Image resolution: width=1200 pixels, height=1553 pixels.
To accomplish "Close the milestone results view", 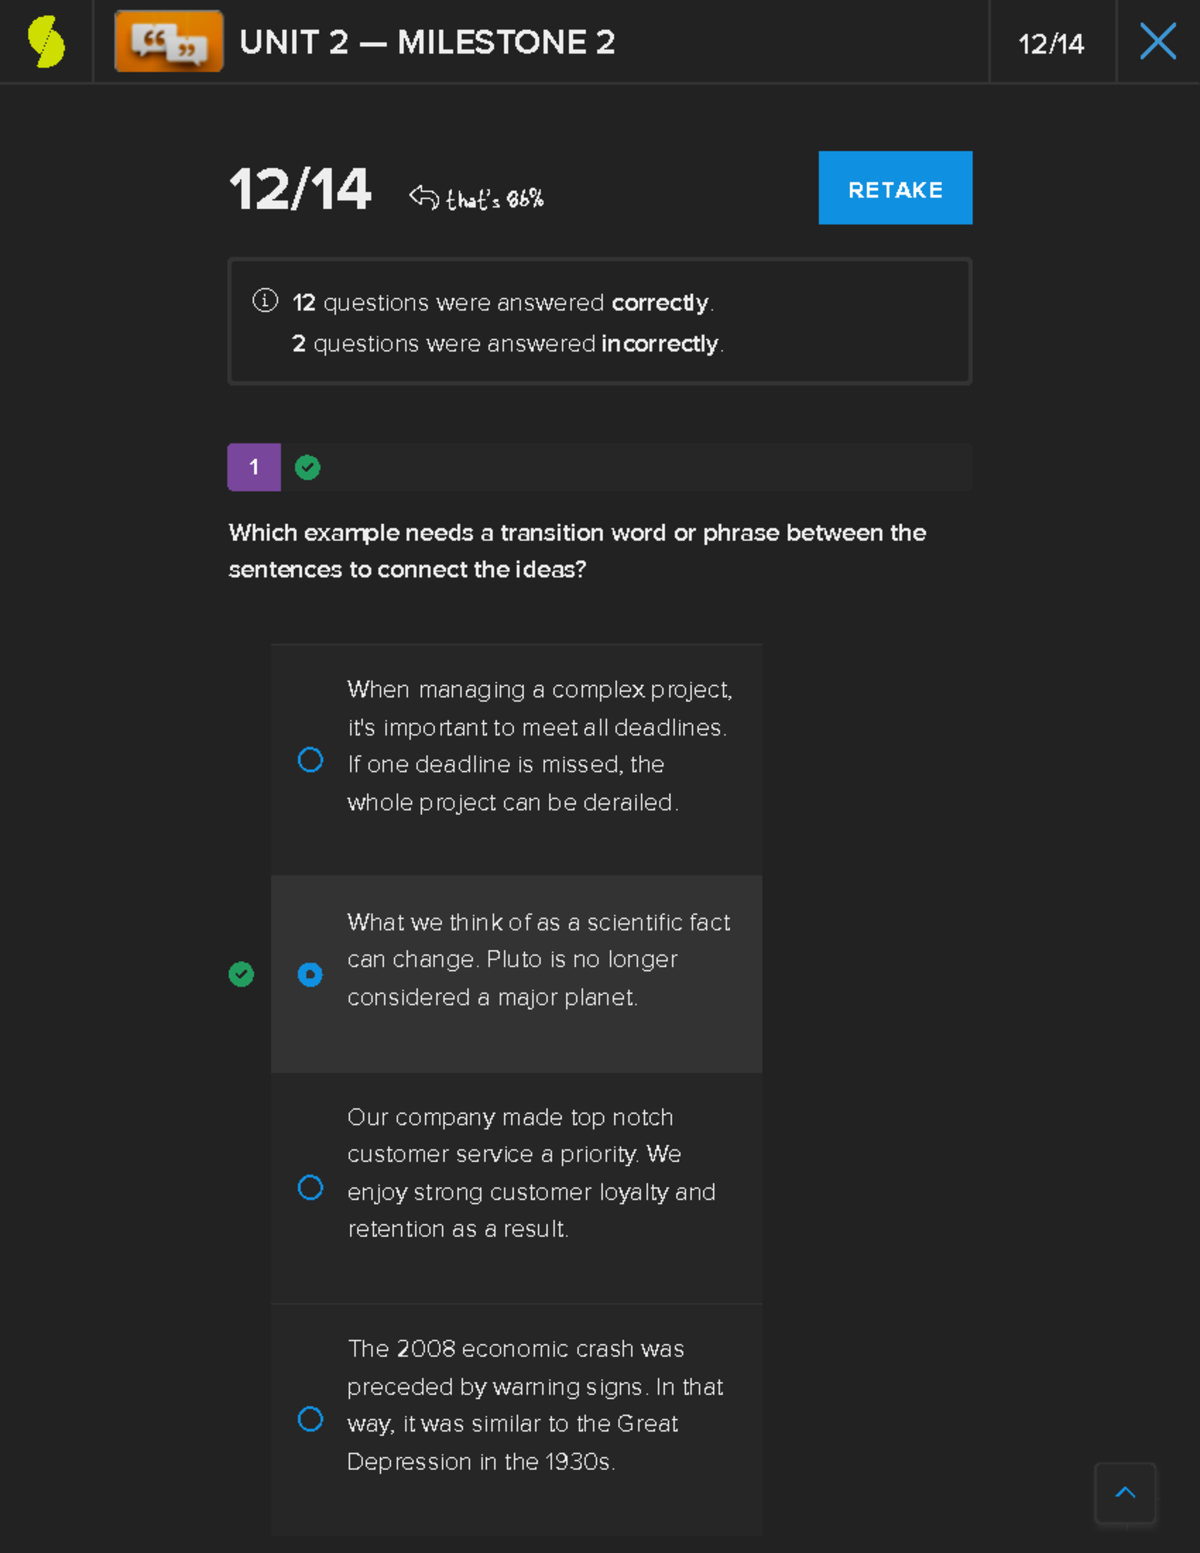I will [x=1157, y=40].
